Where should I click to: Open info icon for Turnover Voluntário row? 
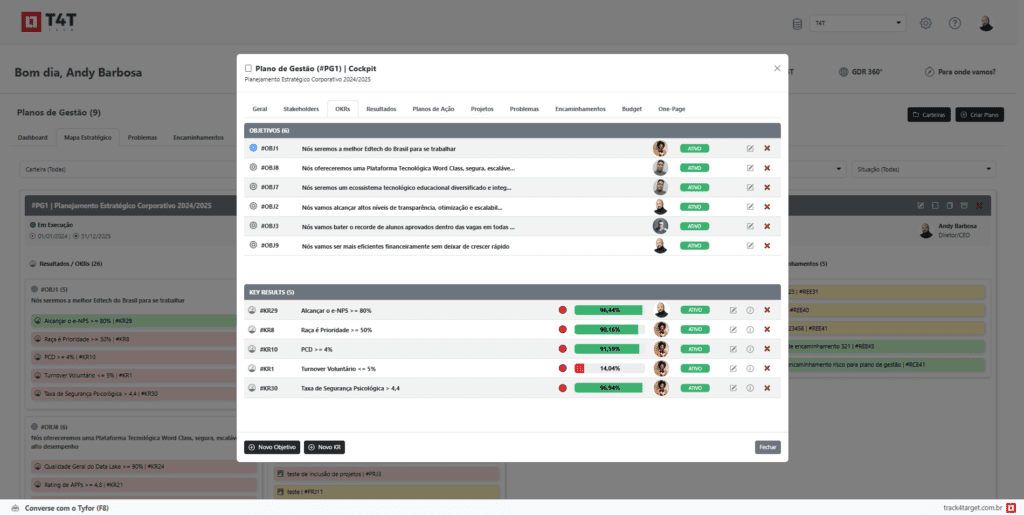tap(750, 368)
